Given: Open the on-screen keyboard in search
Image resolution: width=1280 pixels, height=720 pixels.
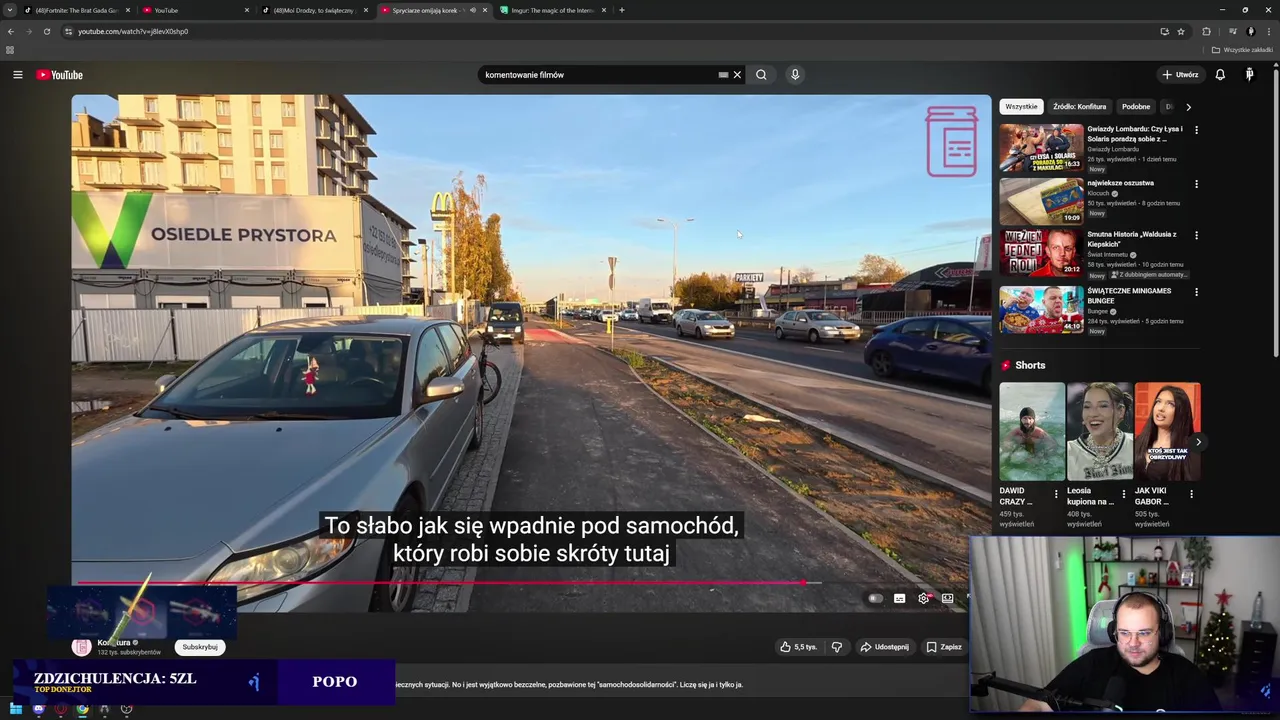Looking at the screenshot, I should click(x=723, y=75).
